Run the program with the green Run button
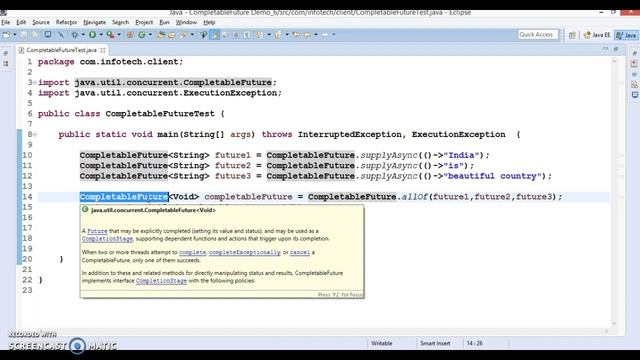 [93, 35]
